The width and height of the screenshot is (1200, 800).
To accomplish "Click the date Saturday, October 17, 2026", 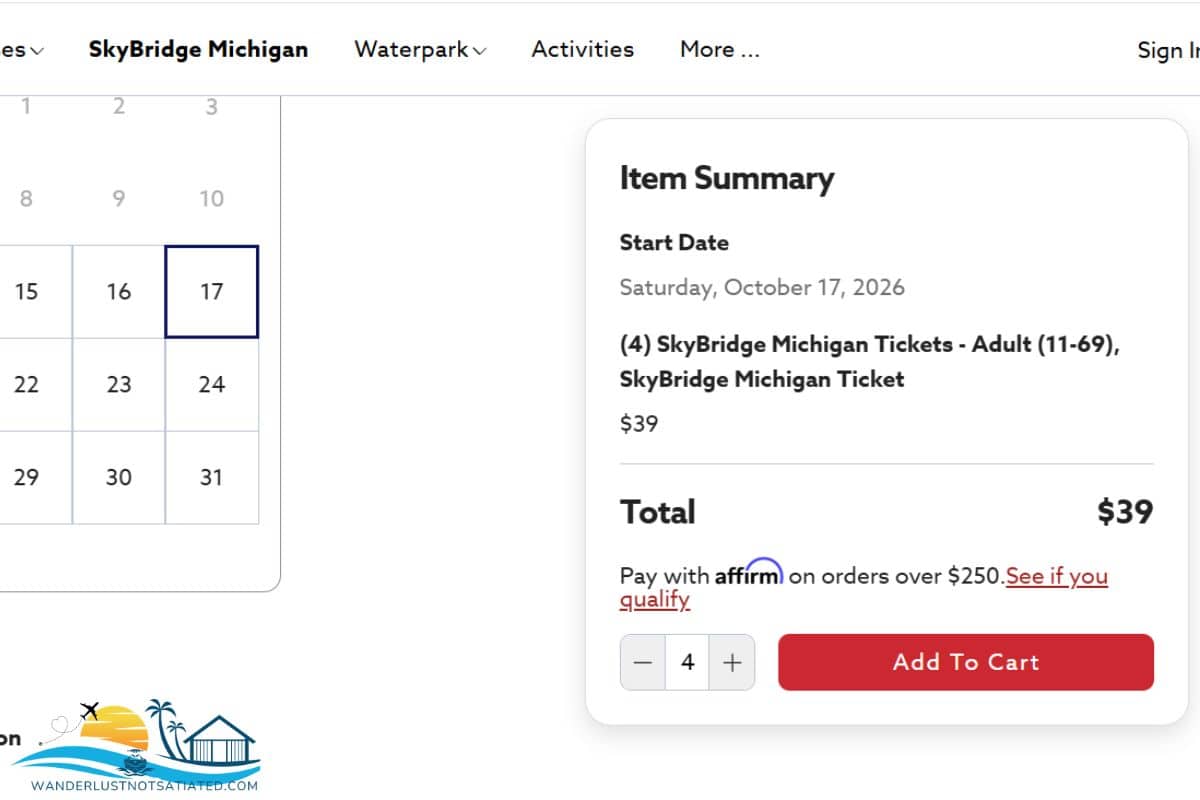I will click(x=762, y=288).
